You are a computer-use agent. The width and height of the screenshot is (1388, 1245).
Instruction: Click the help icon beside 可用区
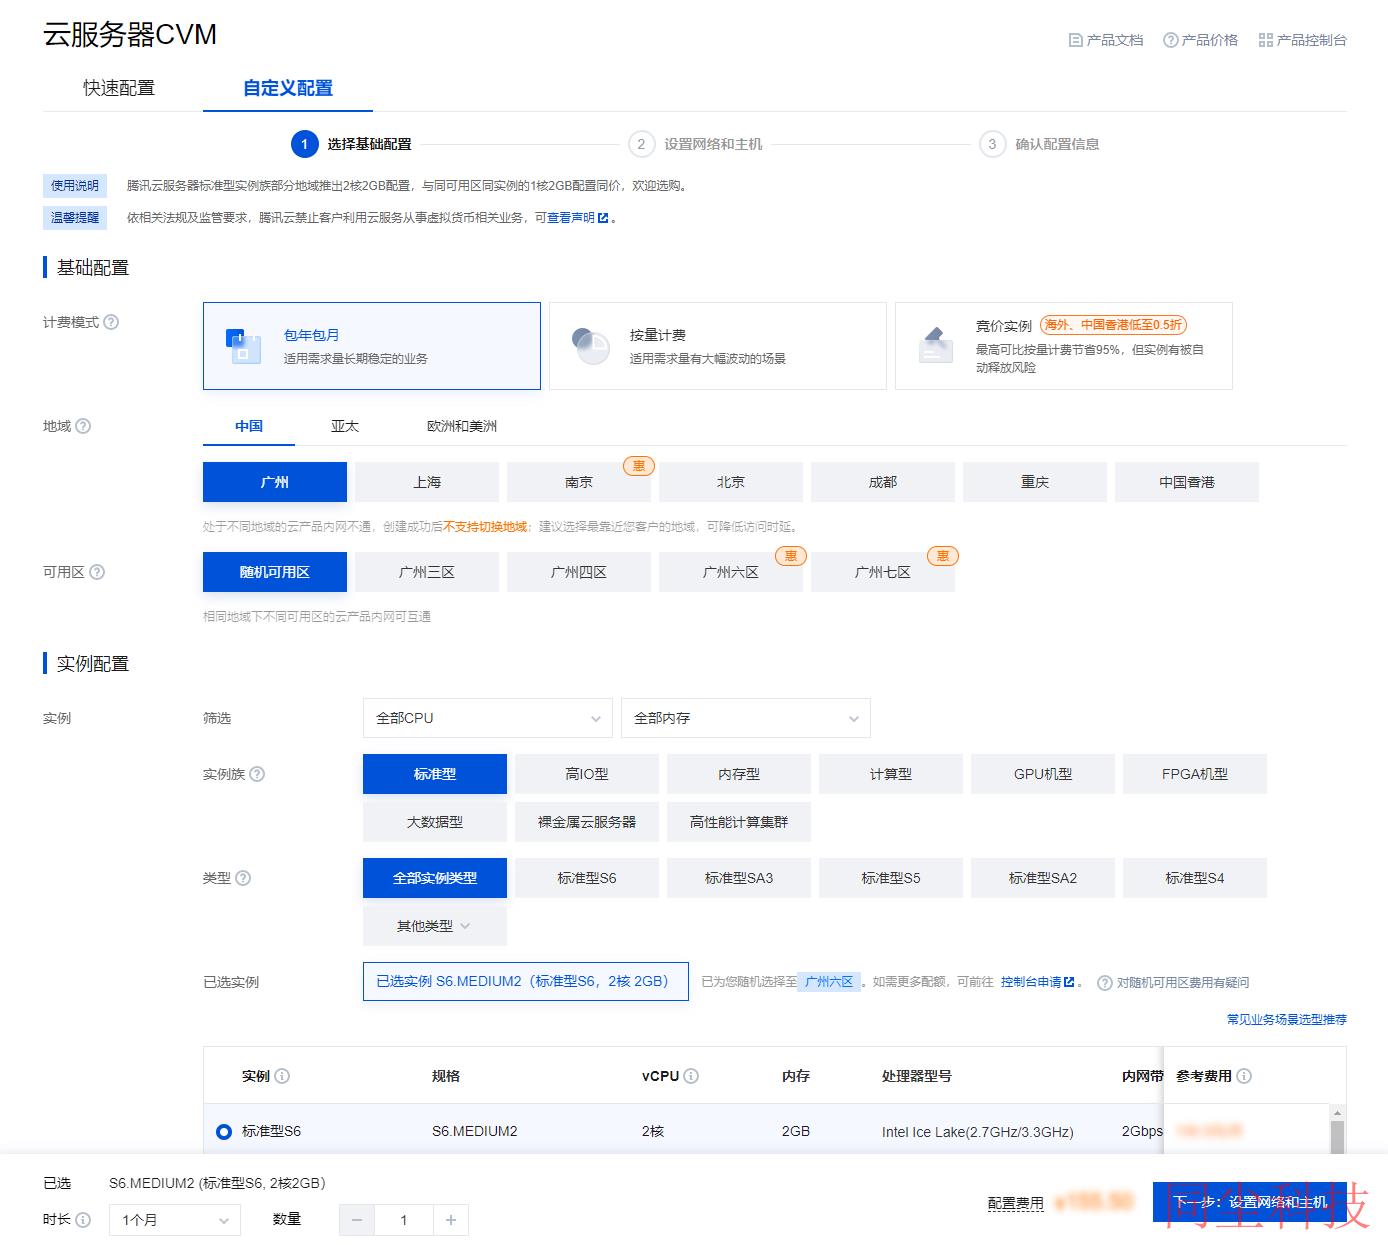97,572
